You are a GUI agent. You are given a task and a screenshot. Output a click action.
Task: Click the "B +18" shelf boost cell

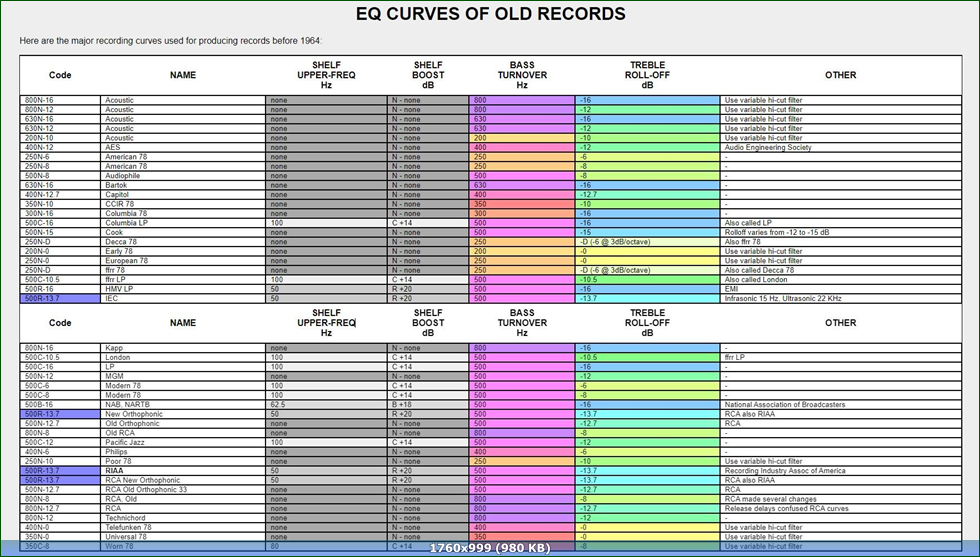[x=428, y=404]
